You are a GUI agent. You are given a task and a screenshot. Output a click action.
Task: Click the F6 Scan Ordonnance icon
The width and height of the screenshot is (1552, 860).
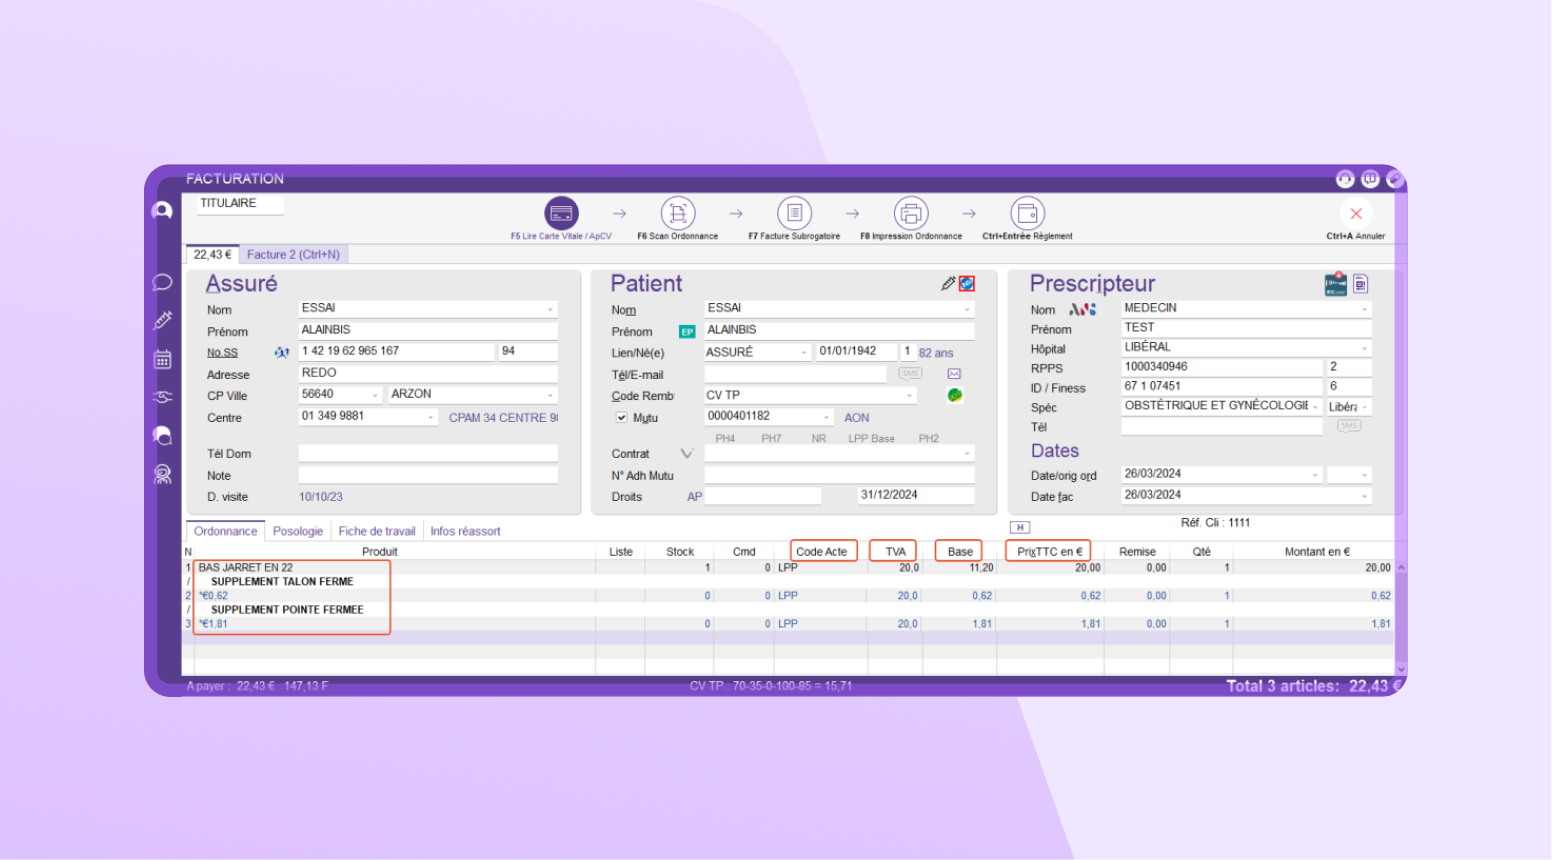678,213
